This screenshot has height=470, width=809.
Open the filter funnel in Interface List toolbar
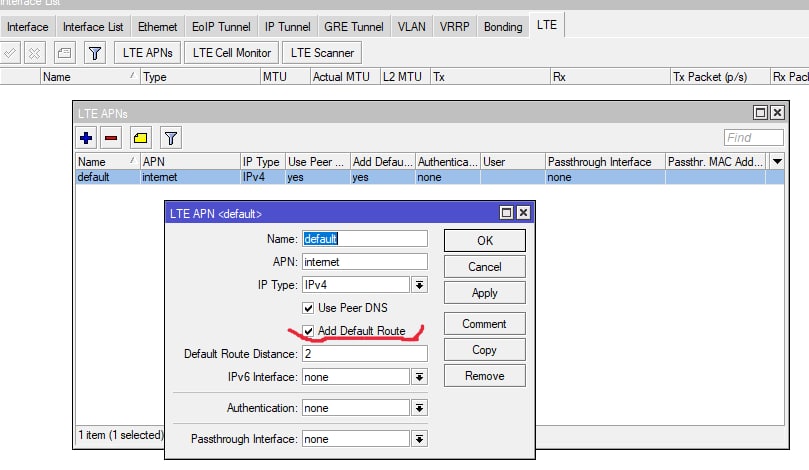pos(95,53)
